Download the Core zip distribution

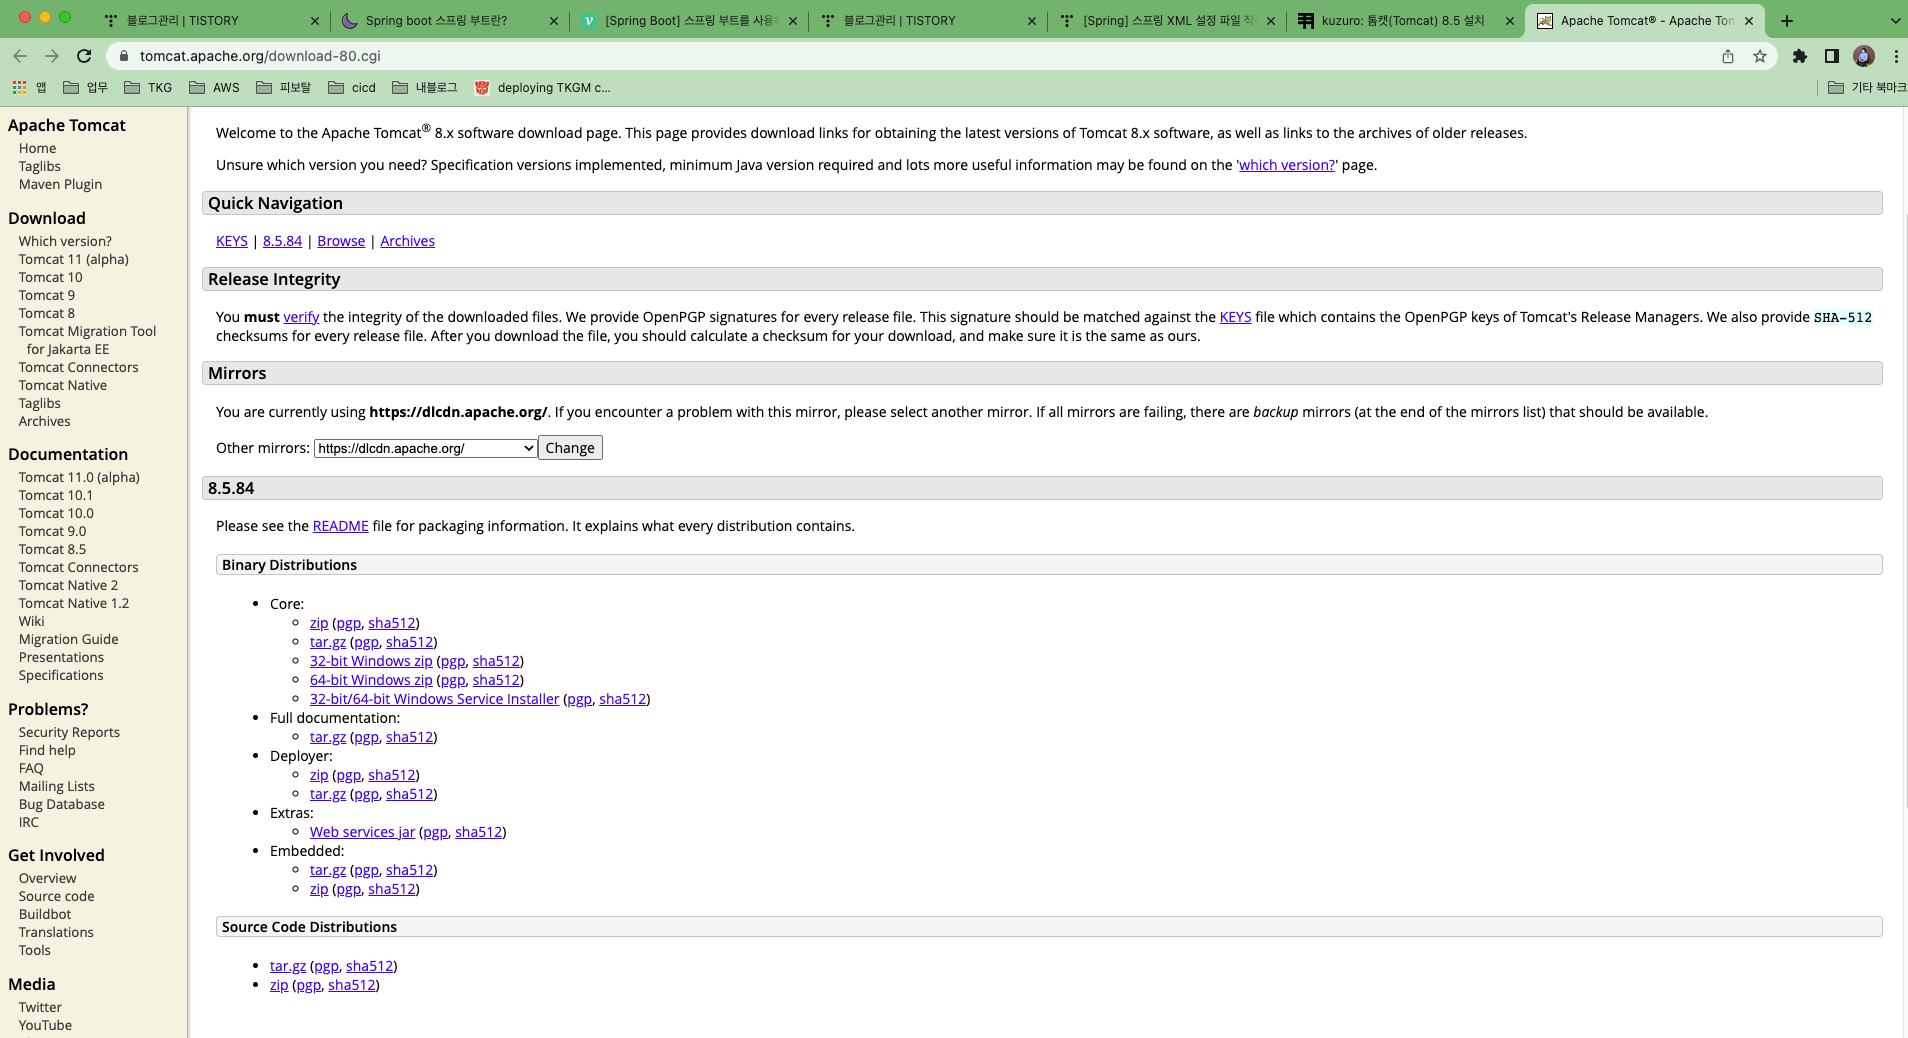pos(319,623)
